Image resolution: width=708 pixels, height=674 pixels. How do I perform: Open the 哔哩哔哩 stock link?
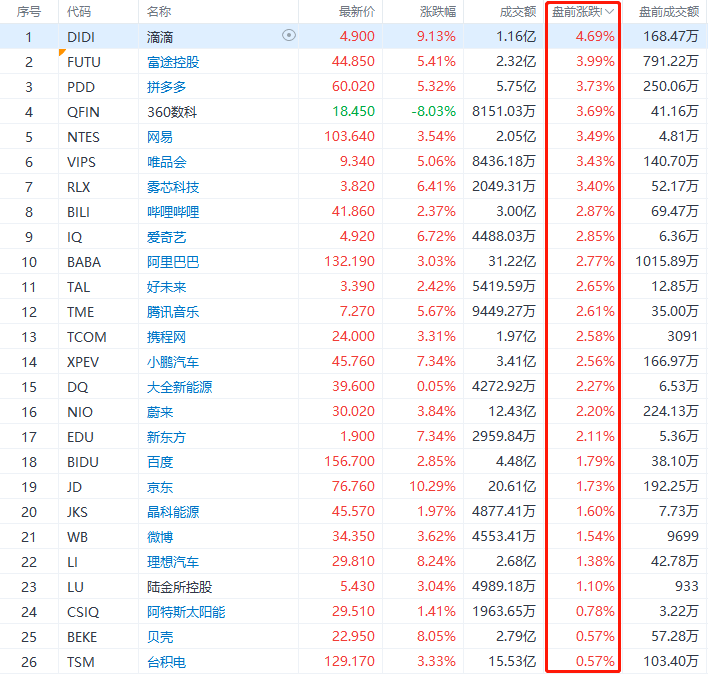coord(172,211)
